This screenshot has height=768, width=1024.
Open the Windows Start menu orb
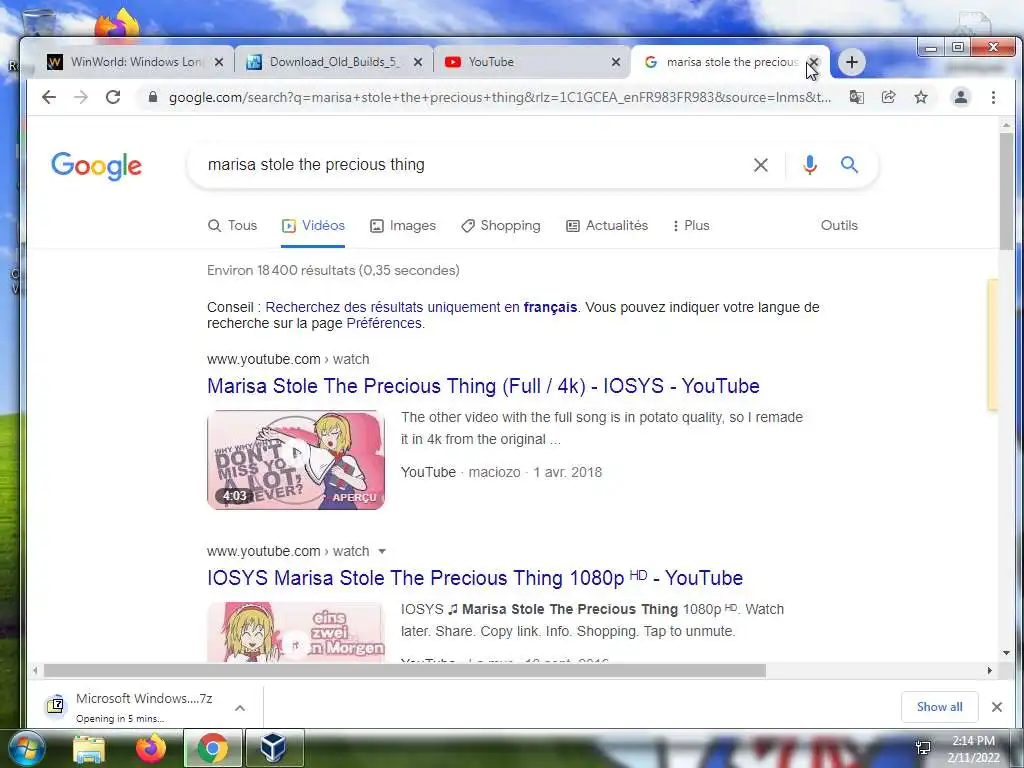pyautogui.click(x=26, y=748)
